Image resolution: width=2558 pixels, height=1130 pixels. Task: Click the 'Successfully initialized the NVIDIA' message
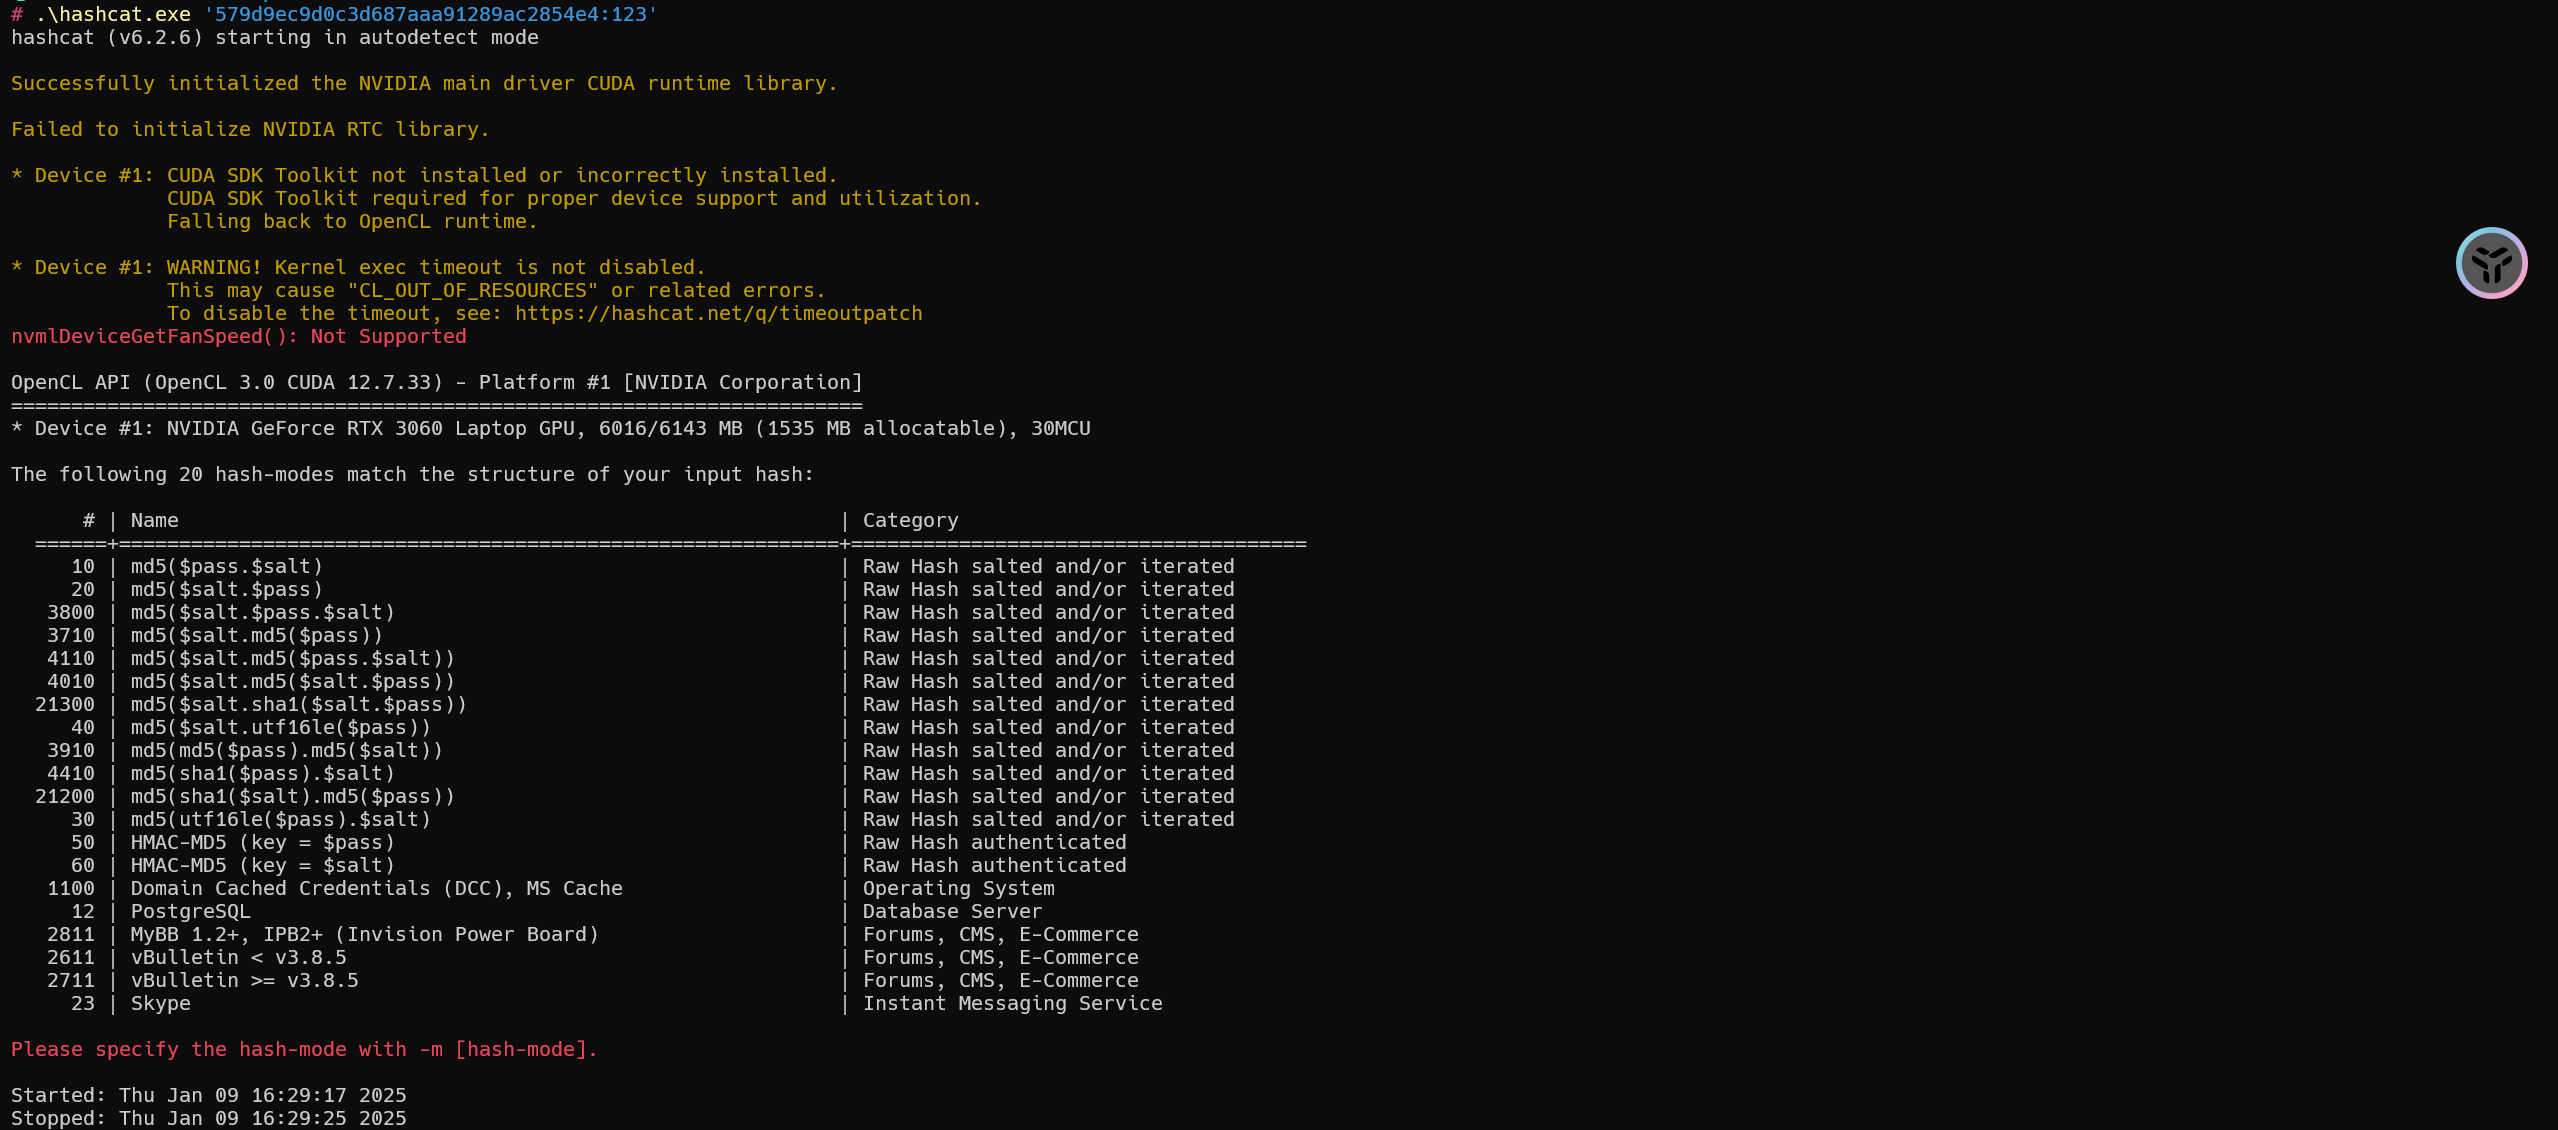[424, 84]
